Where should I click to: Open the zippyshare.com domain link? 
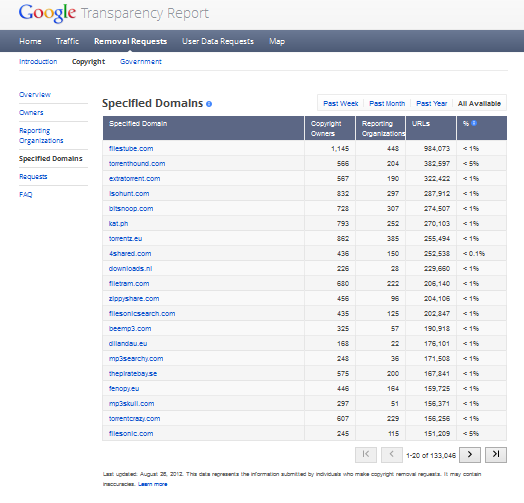tap(134, 299)
